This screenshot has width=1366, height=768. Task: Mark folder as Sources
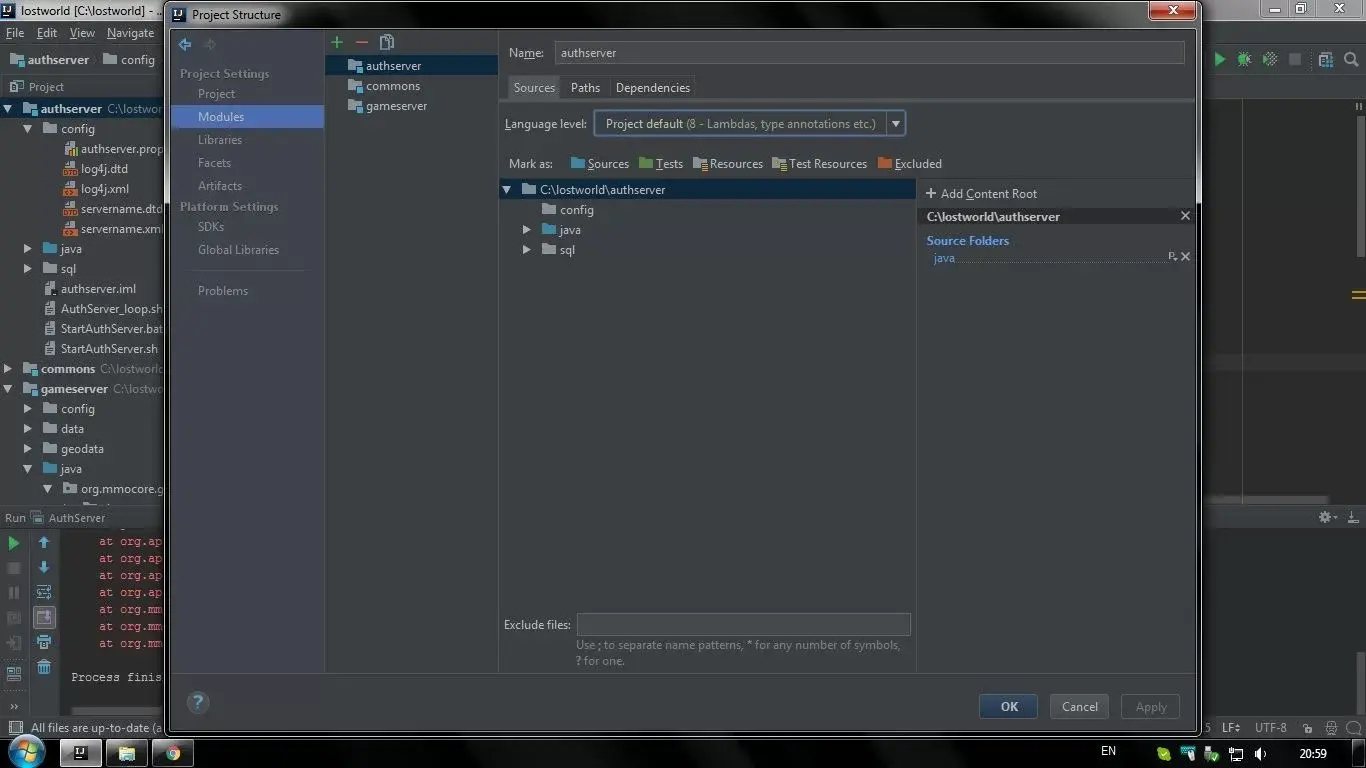[x=600, y=164]
